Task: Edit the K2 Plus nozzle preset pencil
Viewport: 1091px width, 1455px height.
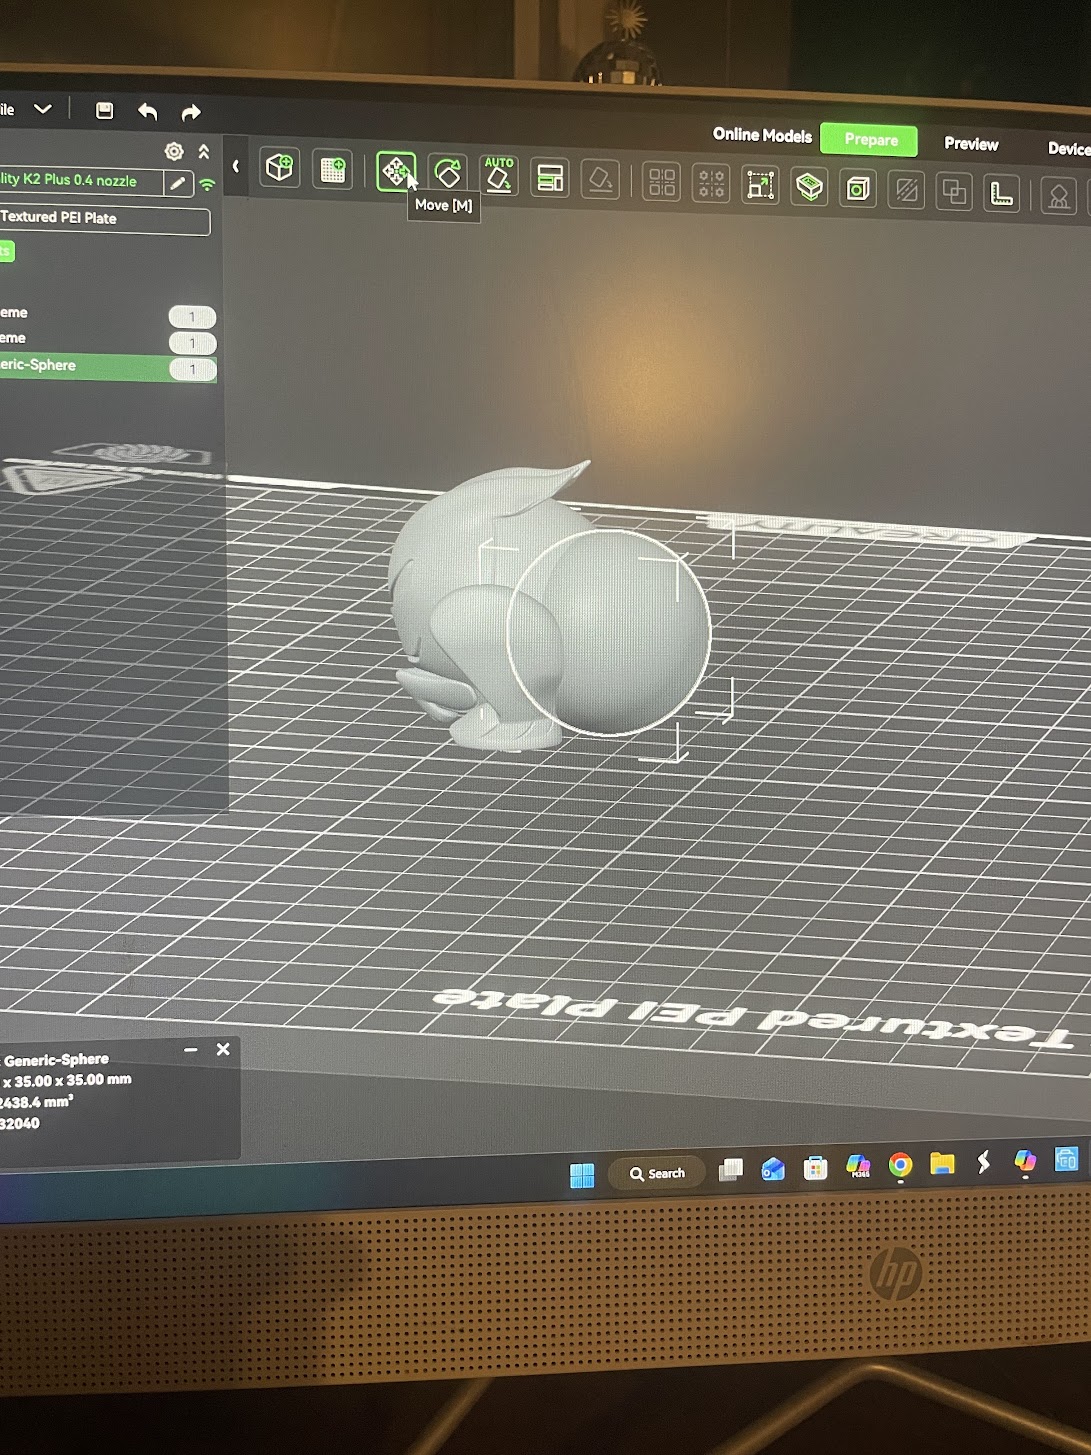Action: click(x=178, y=183)
